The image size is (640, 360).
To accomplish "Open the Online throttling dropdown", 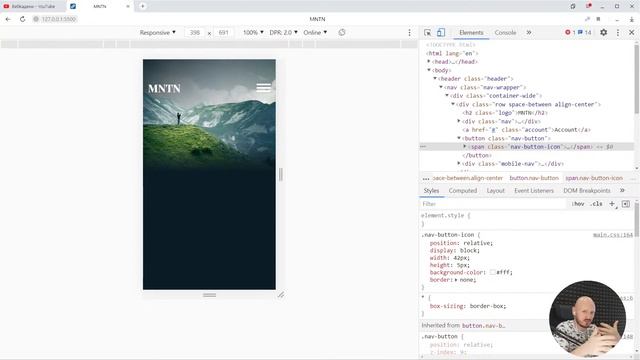I will click(x=315, y=33).
